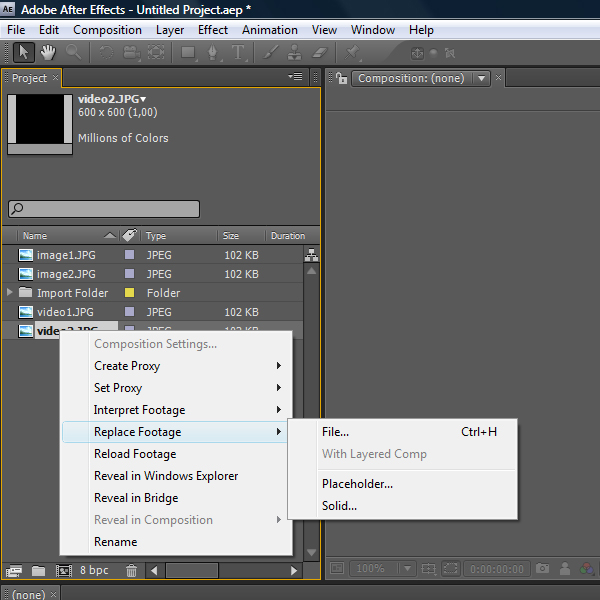Select the Selection arrow tool
The height and width of the screenshot is (600, 600).
(x=23, y=52)
